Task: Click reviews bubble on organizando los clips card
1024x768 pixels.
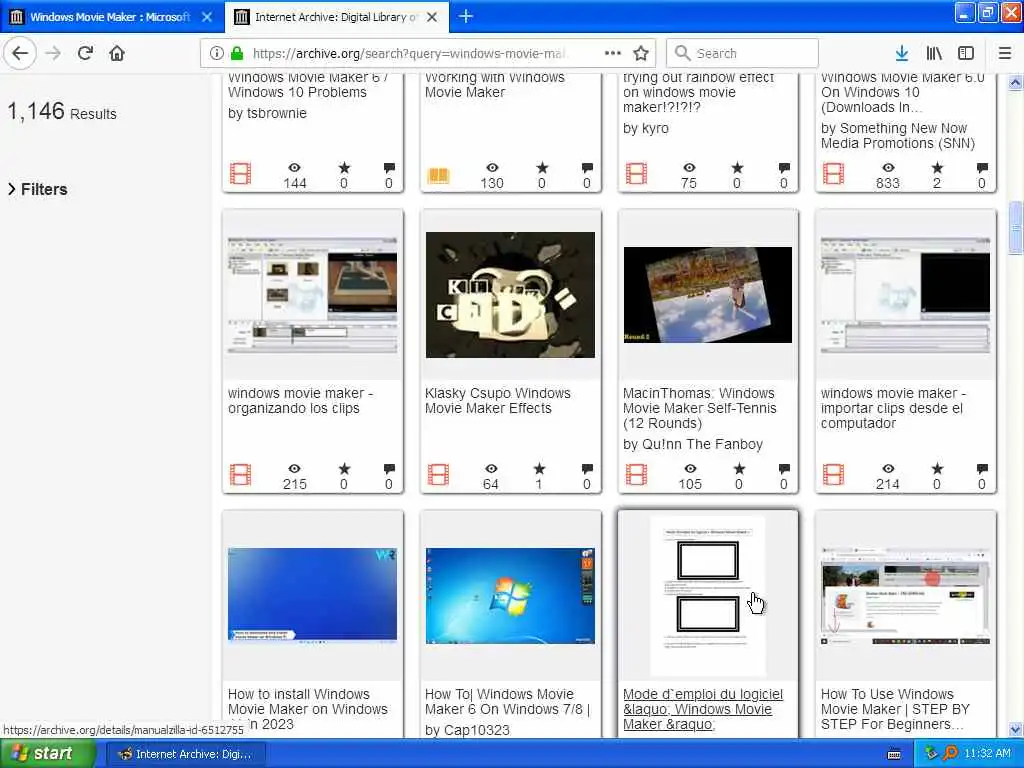Action: point(389,468)
